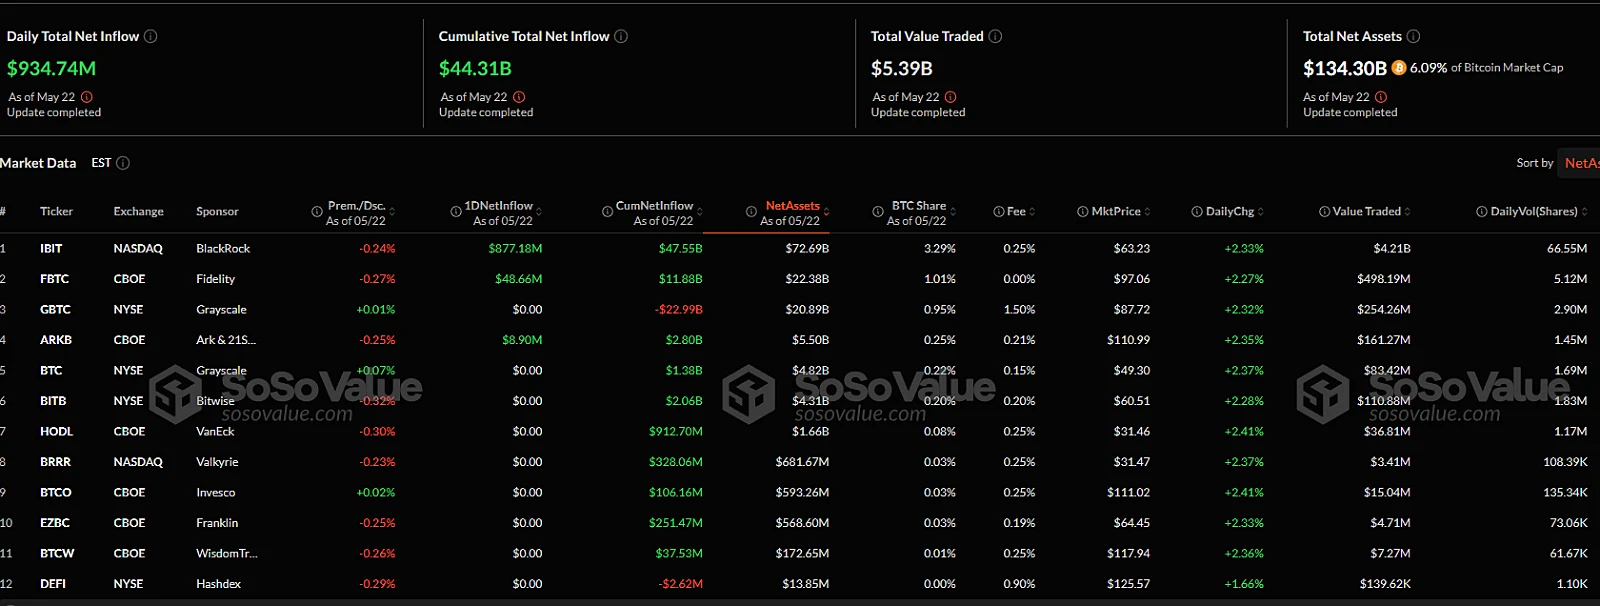1600x606 pixels.
Task: Click the +1.66% daily change cell
Action: pyautogui.click(x=1244, y=584)
